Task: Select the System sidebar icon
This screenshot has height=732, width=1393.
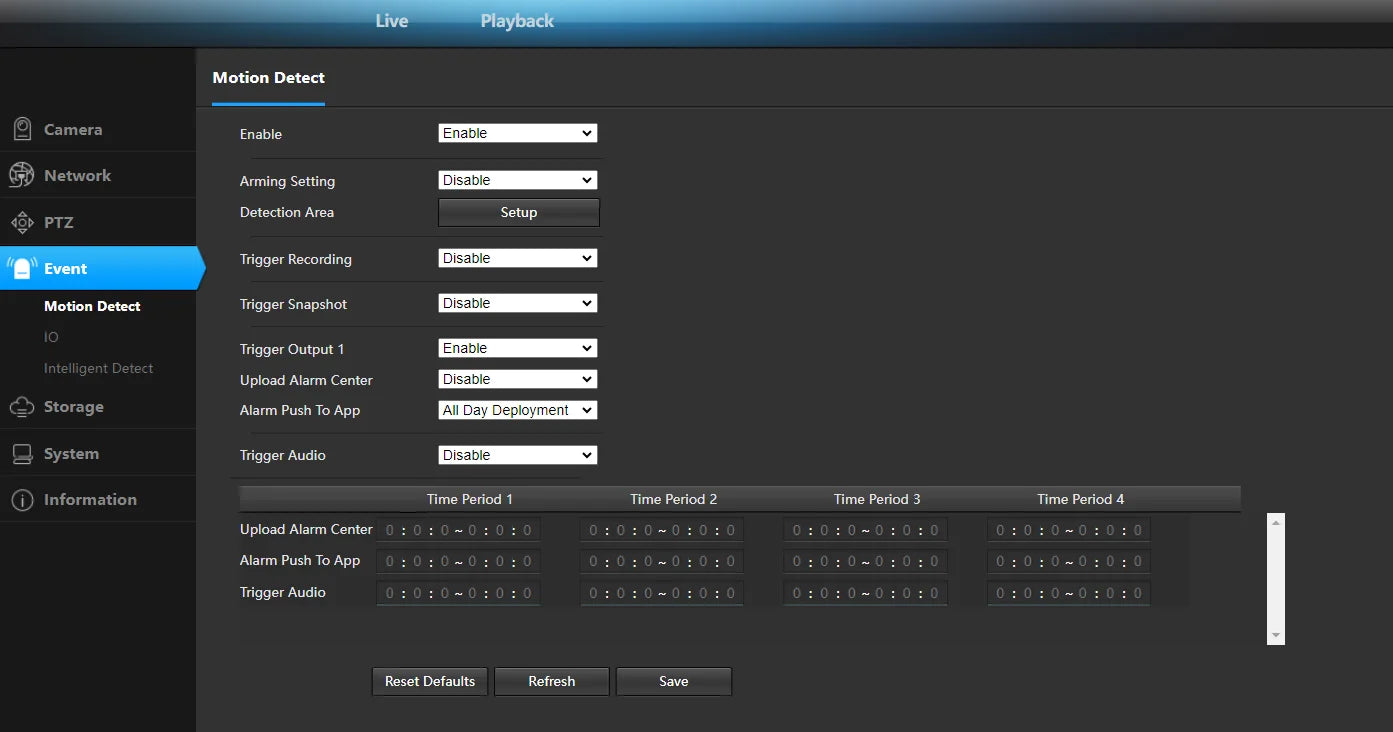Action: [22, 452]
